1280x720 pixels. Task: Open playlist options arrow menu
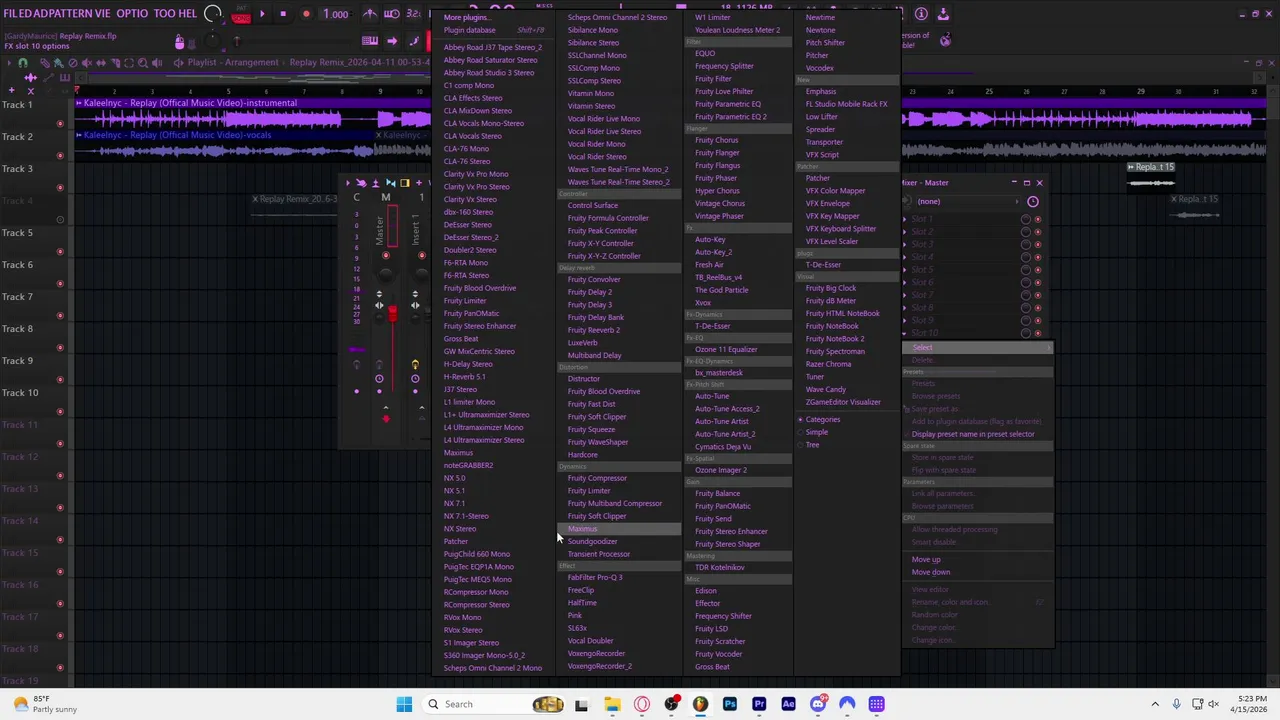(10, 62)
